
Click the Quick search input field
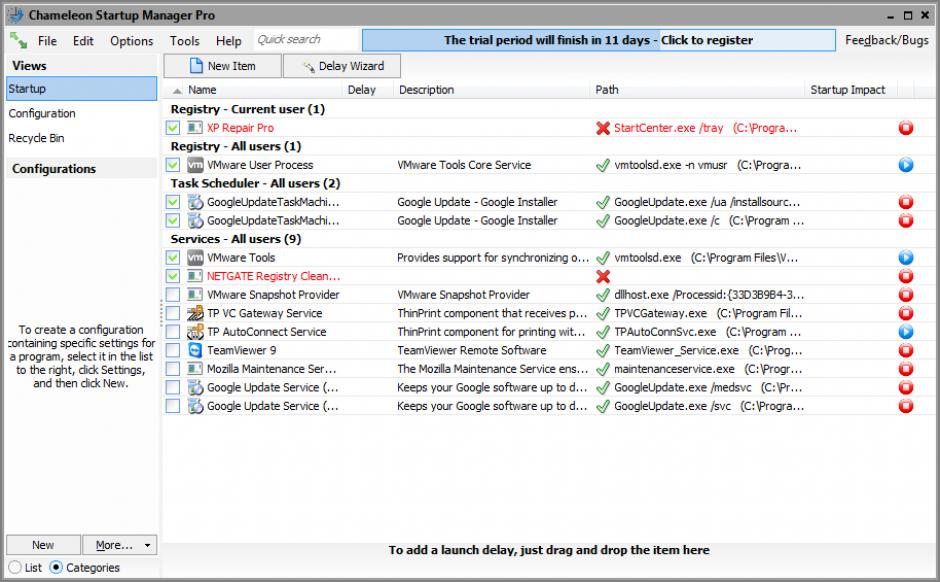[x=306, y=40]
